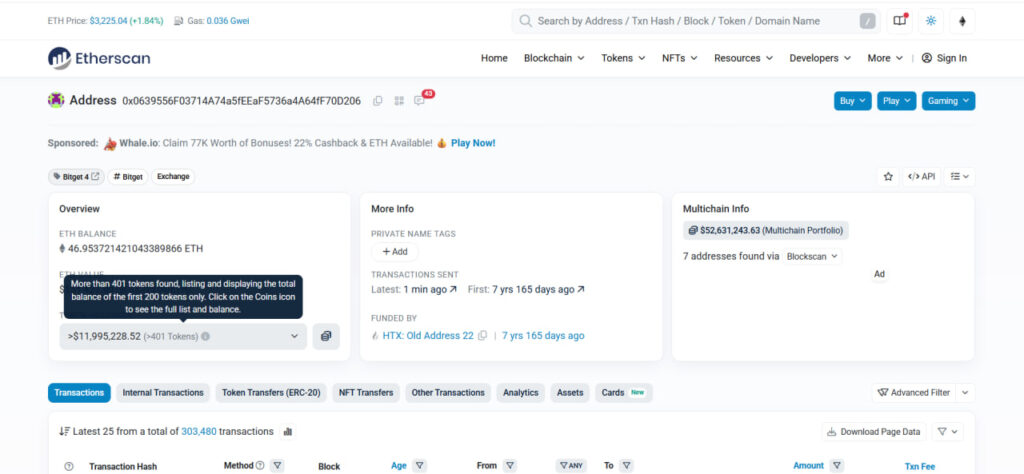Expand the More menu

pos(885,58)
